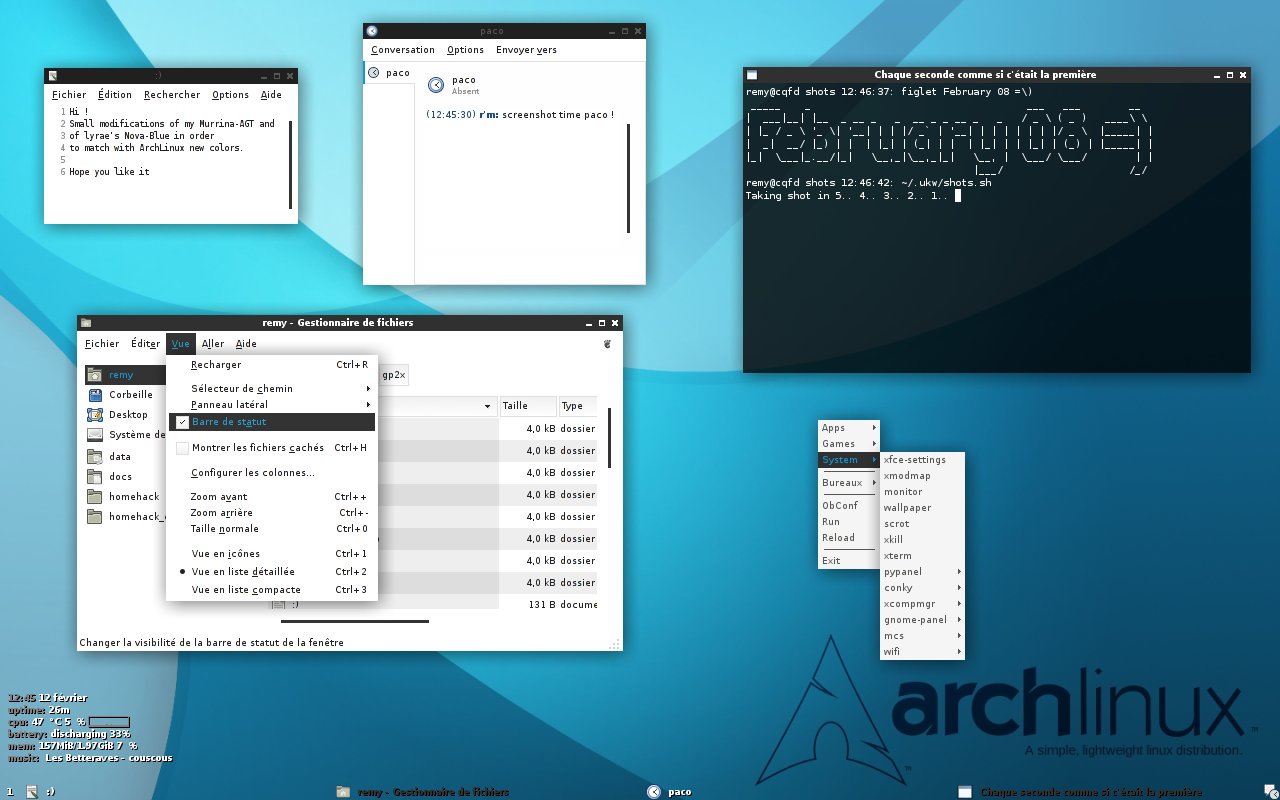Click the sort arrow in the file list header
This screenshot has height=800, width=1280.
tap(488, 407)
